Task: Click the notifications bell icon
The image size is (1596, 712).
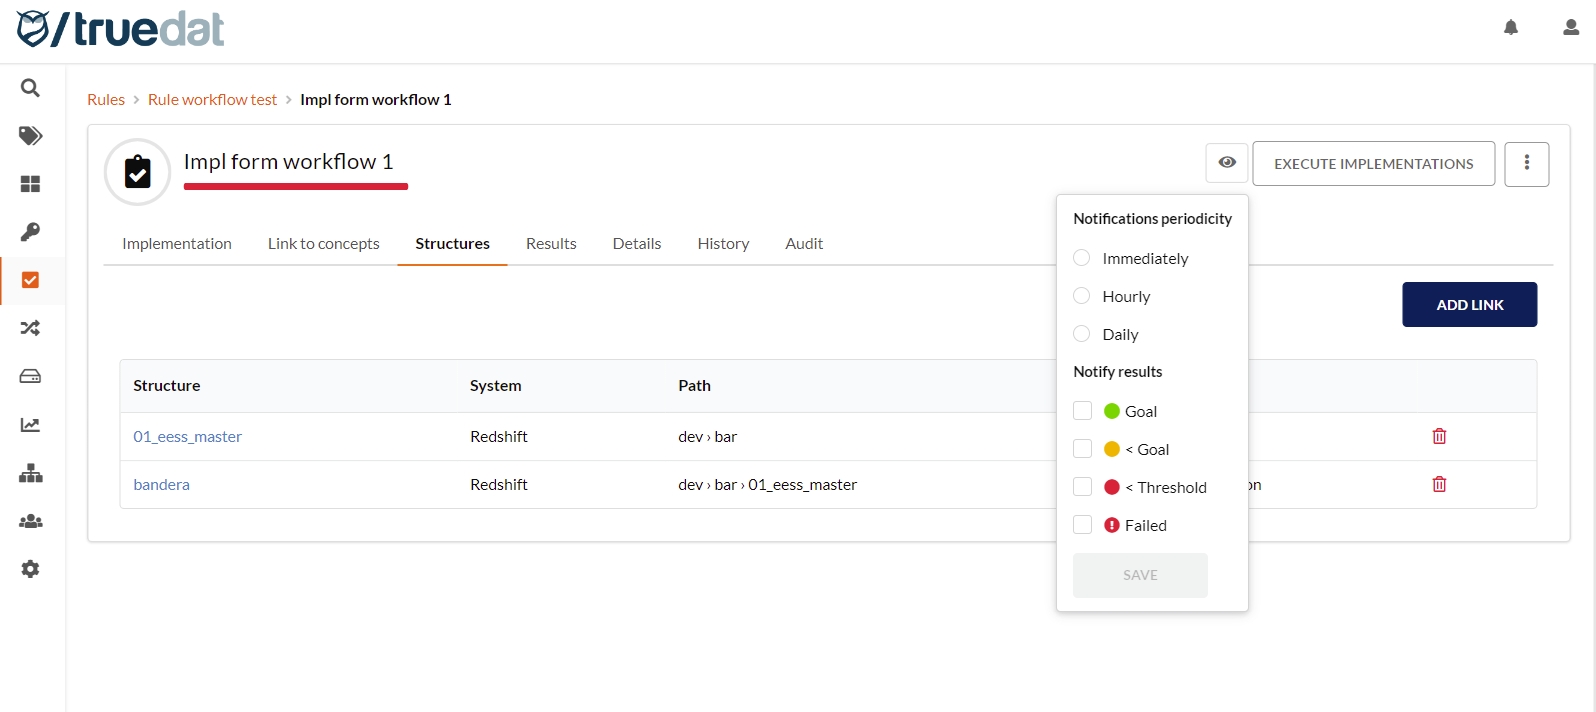Action: 1511,28
